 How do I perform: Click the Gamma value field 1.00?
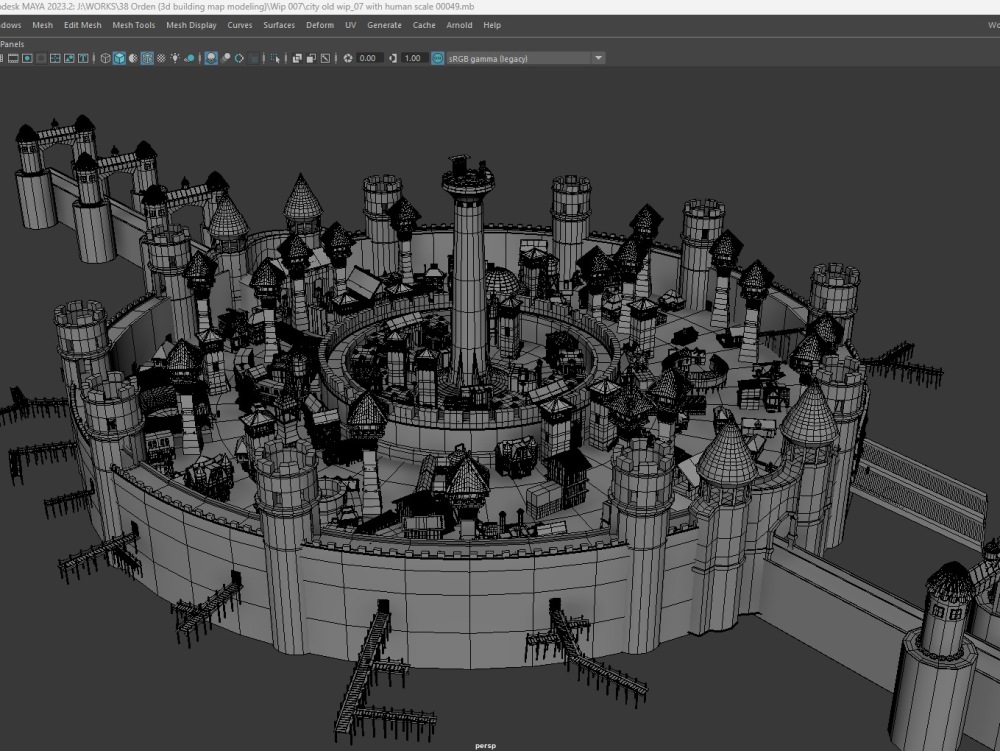coord(415,58)
